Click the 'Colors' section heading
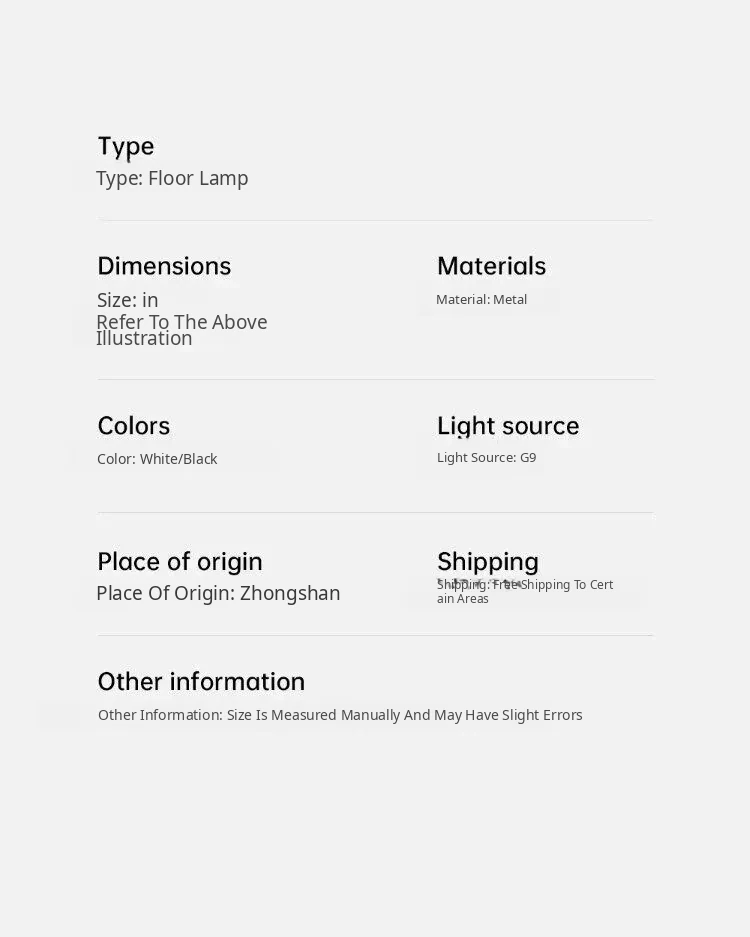Image resolution: width=750 pixels, height=937 pixels. [133, 426]
